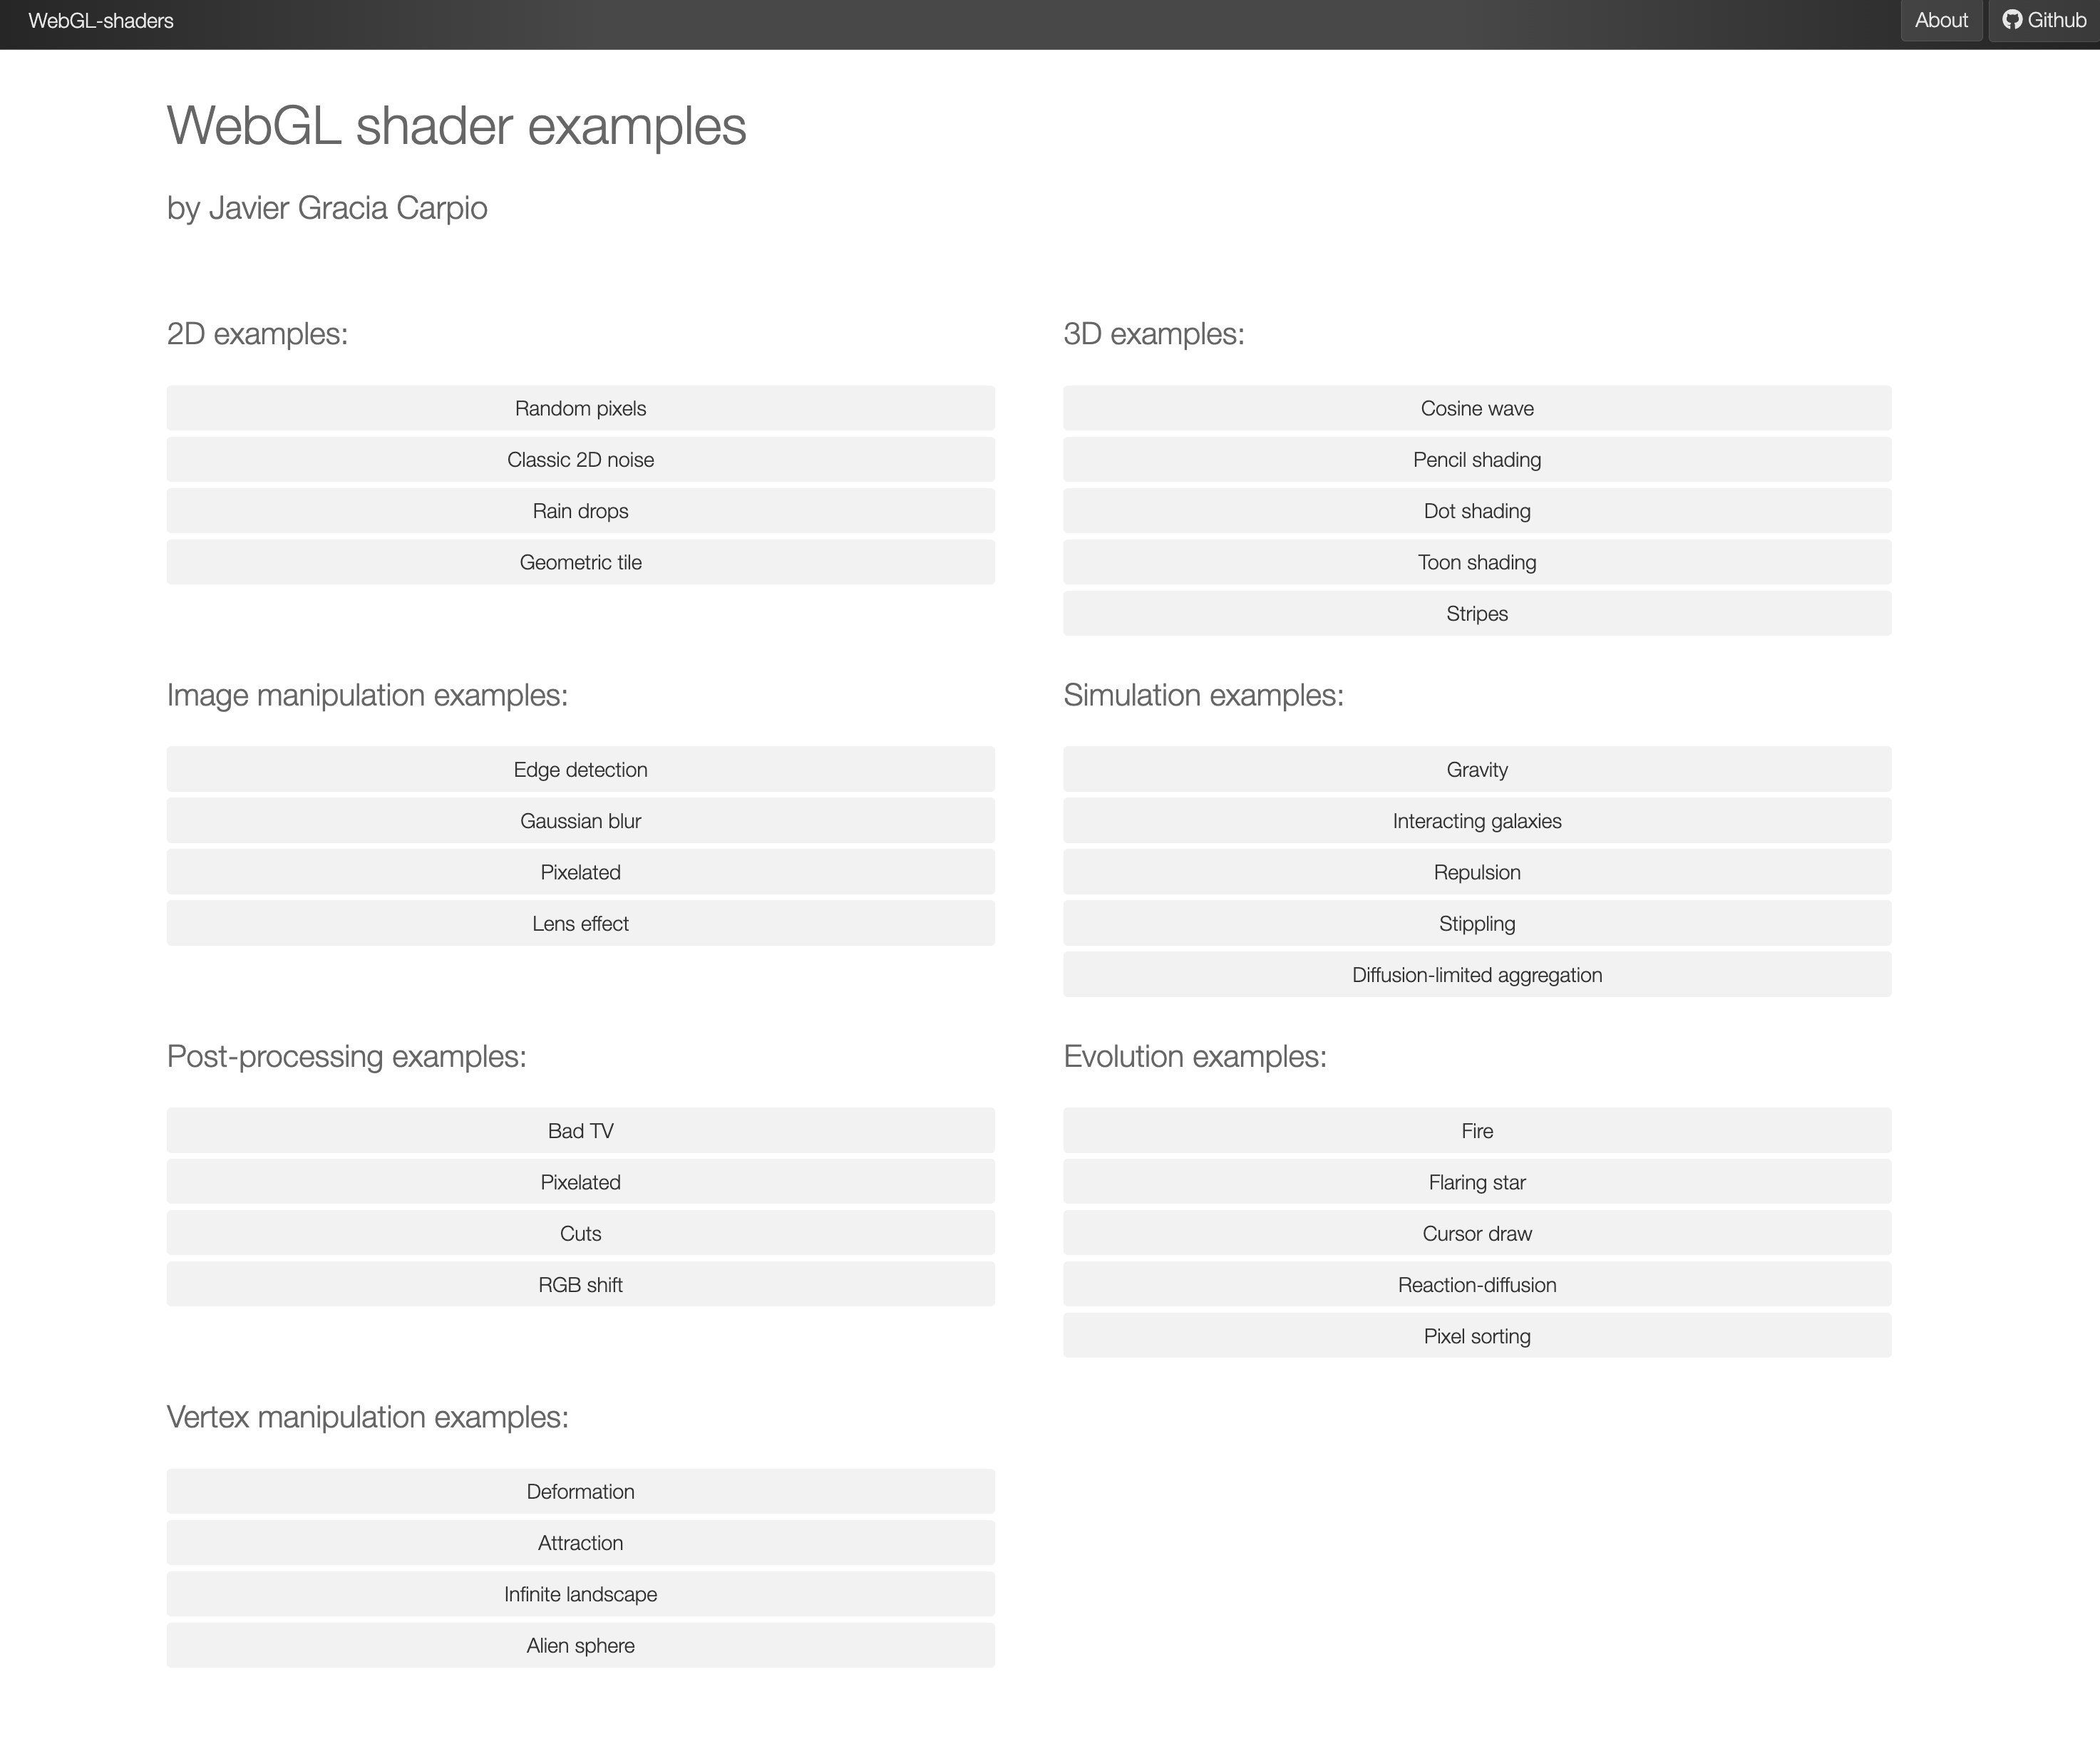The image size is (2100, 1756).
Task: View the Flaring star example
Action: [1477, 1182]
